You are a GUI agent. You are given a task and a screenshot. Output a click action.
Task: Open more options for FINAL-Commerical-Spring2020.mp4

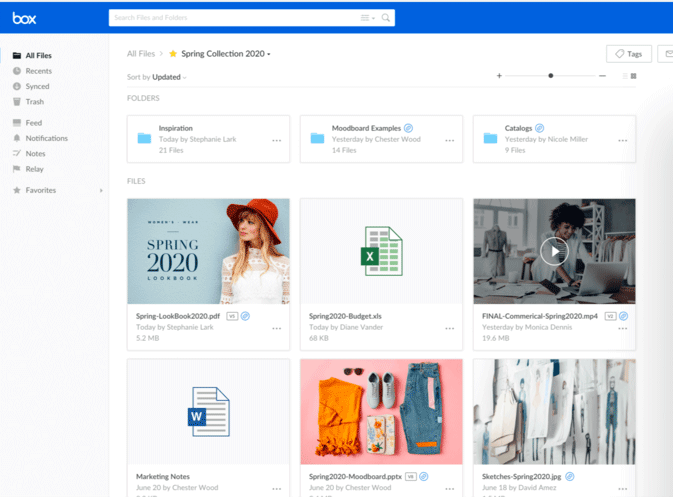[623, 329]
